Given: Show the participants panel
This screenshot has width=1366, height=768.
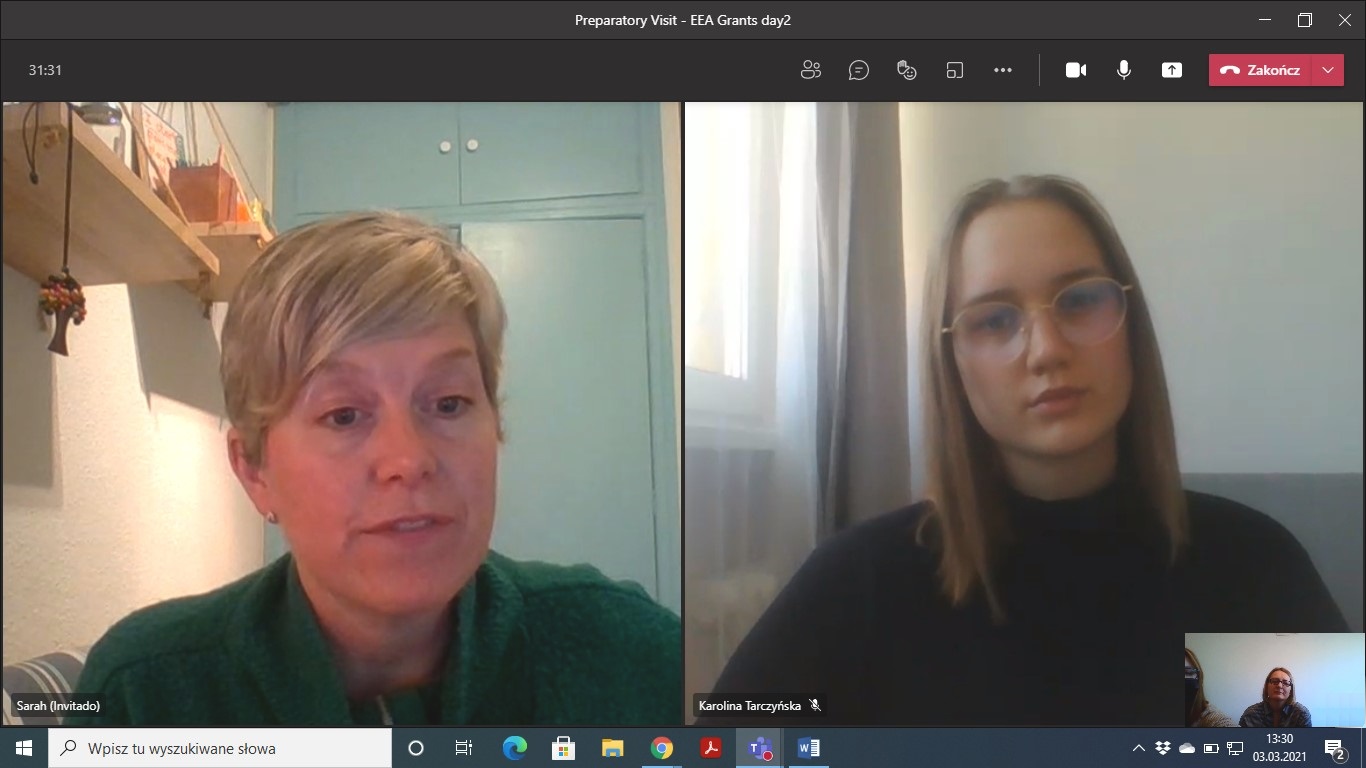Looking at the screenshot, I should coord(811,70).
